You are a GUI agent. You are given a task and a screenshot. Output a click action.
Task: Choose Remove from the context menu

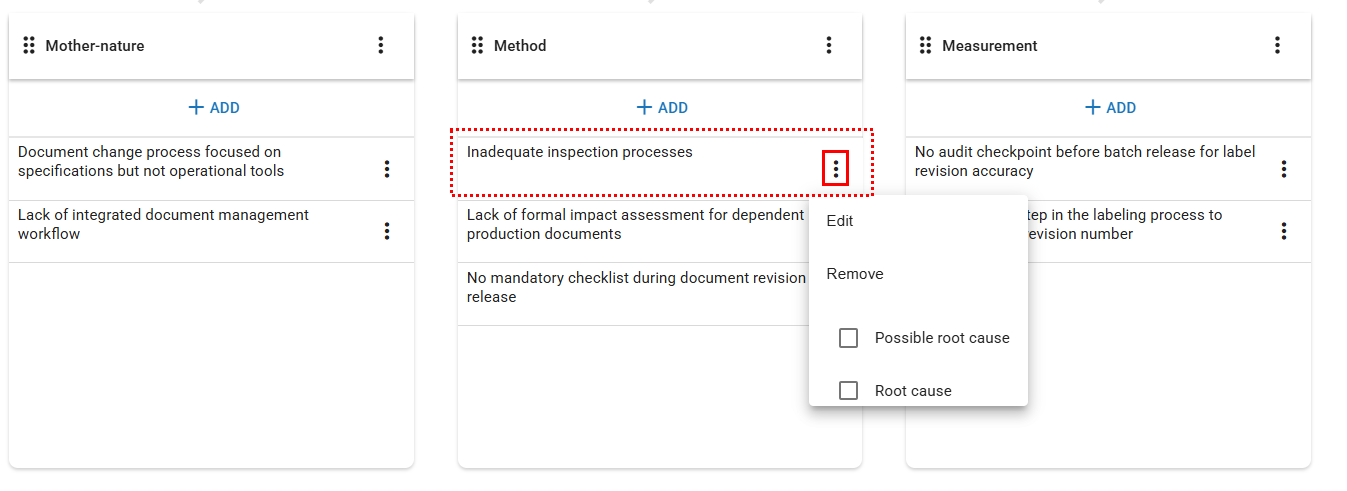click(x=855, y=274)
